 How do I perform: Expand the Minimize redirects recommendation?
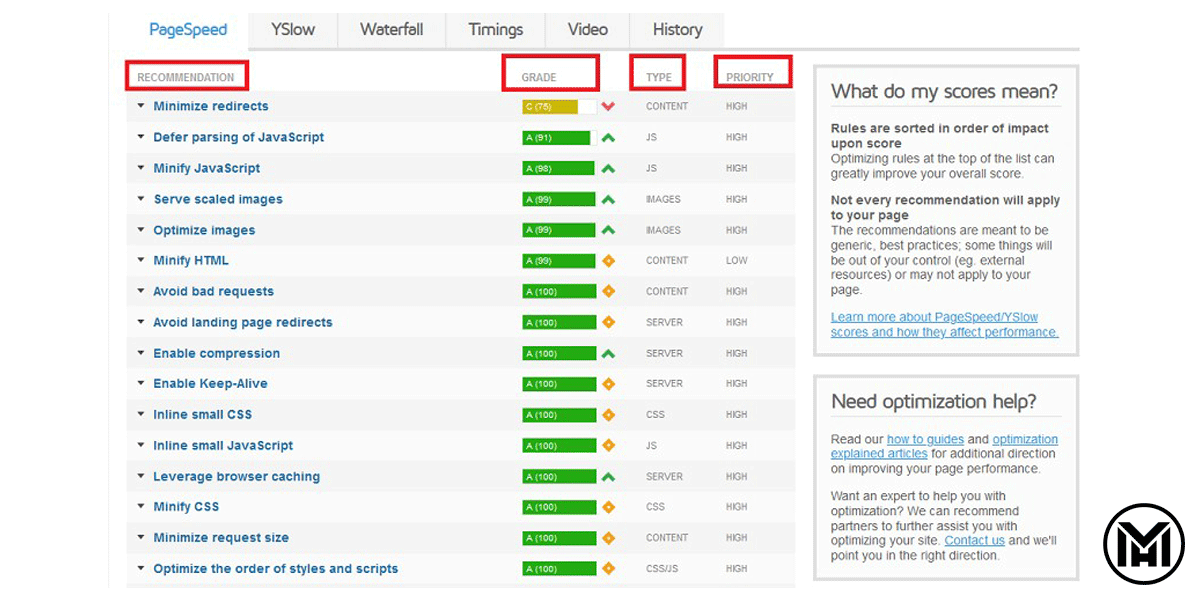pyautogui.click(x=210, y=107)
